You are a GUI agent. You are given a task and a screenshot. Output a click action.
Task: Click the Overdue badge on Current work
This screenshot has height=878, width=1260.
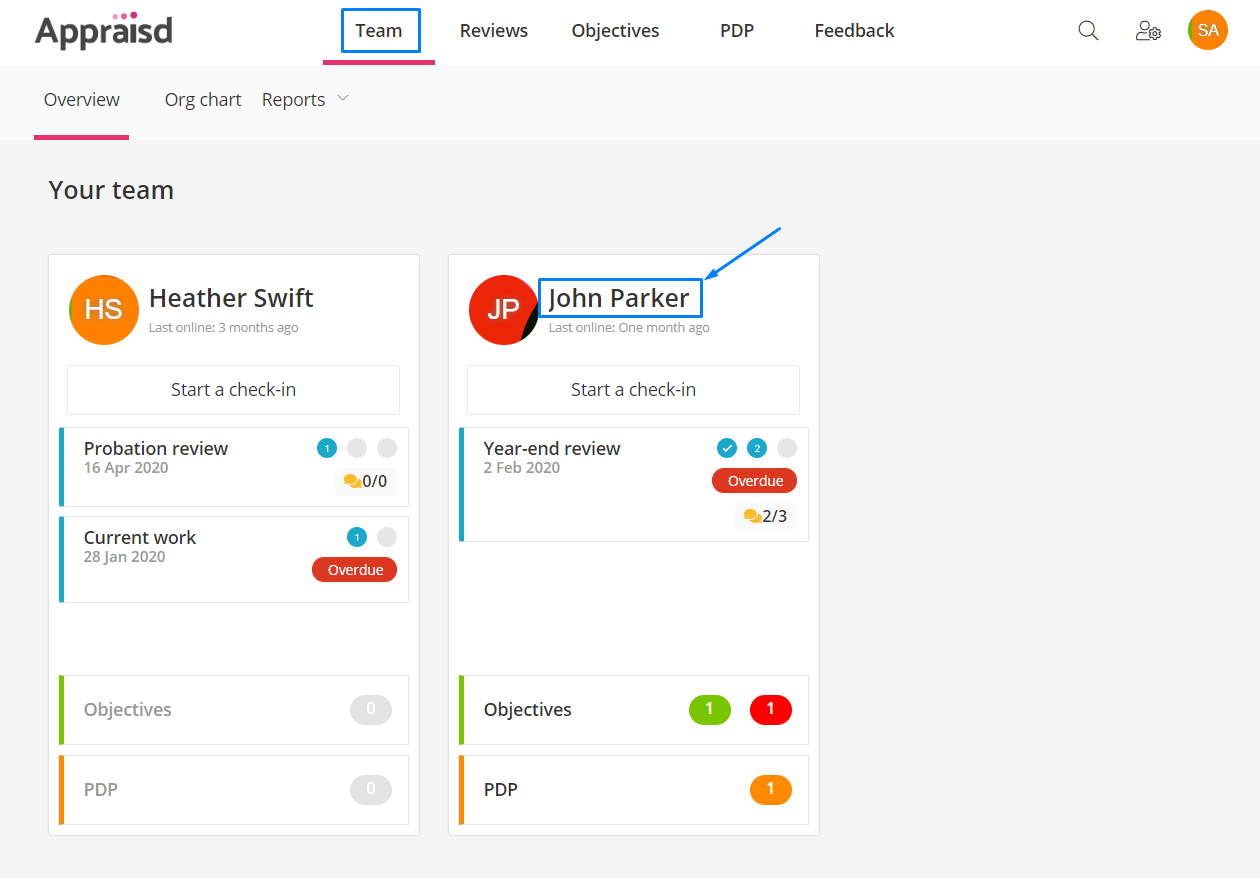pyautogui.click(x=355, y=570)
